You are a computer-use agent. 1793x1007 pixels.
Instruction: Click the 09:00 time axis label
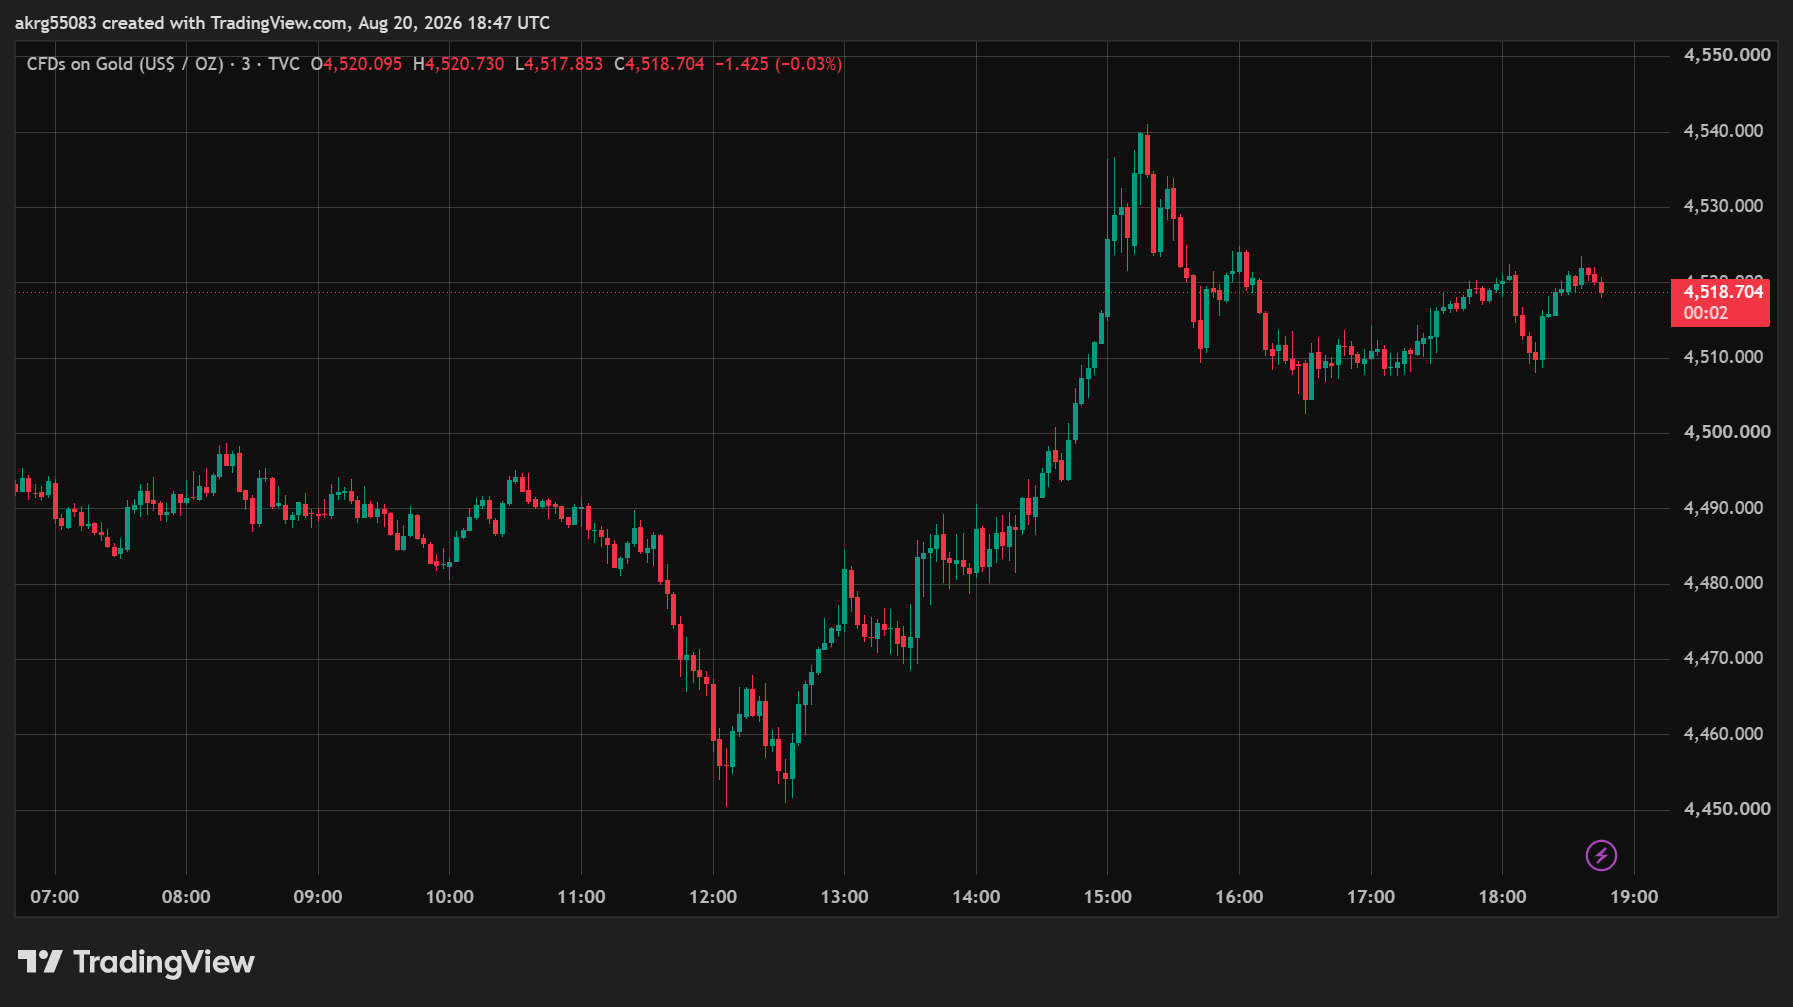pos(318,897)
